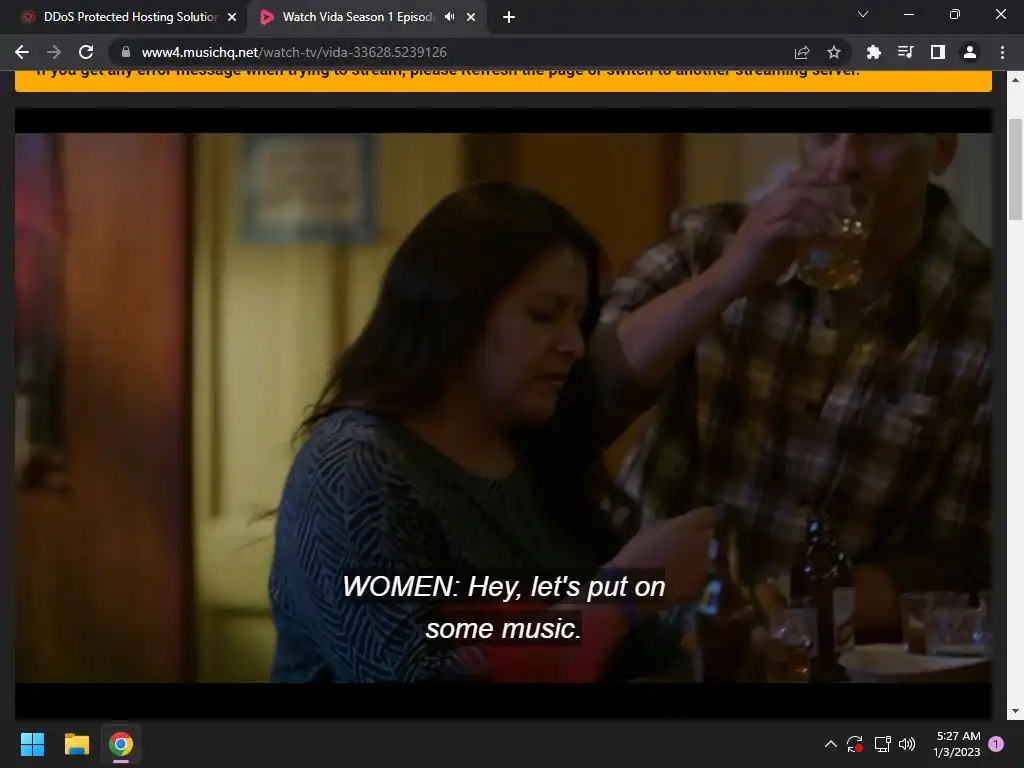
Task: Share this page using the share icon
Action: pos(802,52)
